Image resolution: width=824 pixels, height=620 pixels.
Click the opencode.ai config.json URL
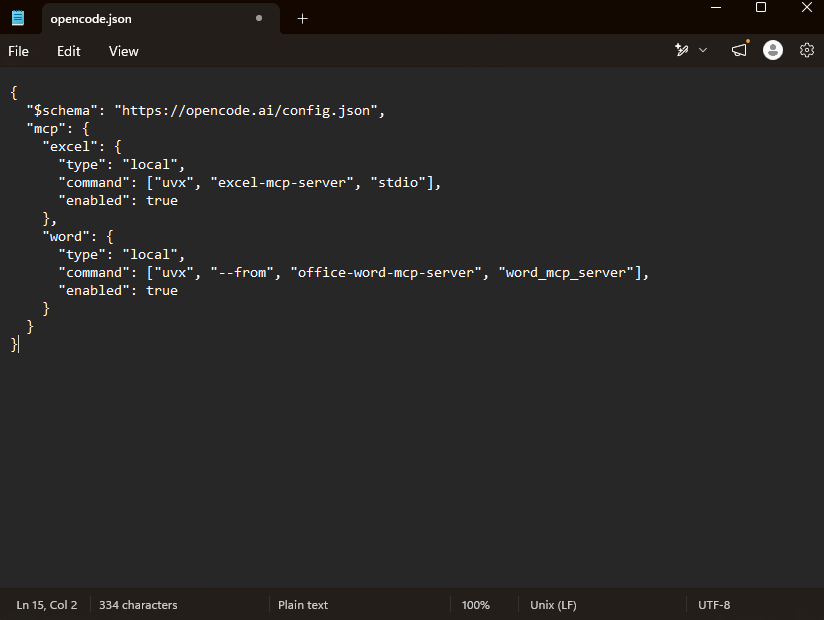click(x=246, y=111)
